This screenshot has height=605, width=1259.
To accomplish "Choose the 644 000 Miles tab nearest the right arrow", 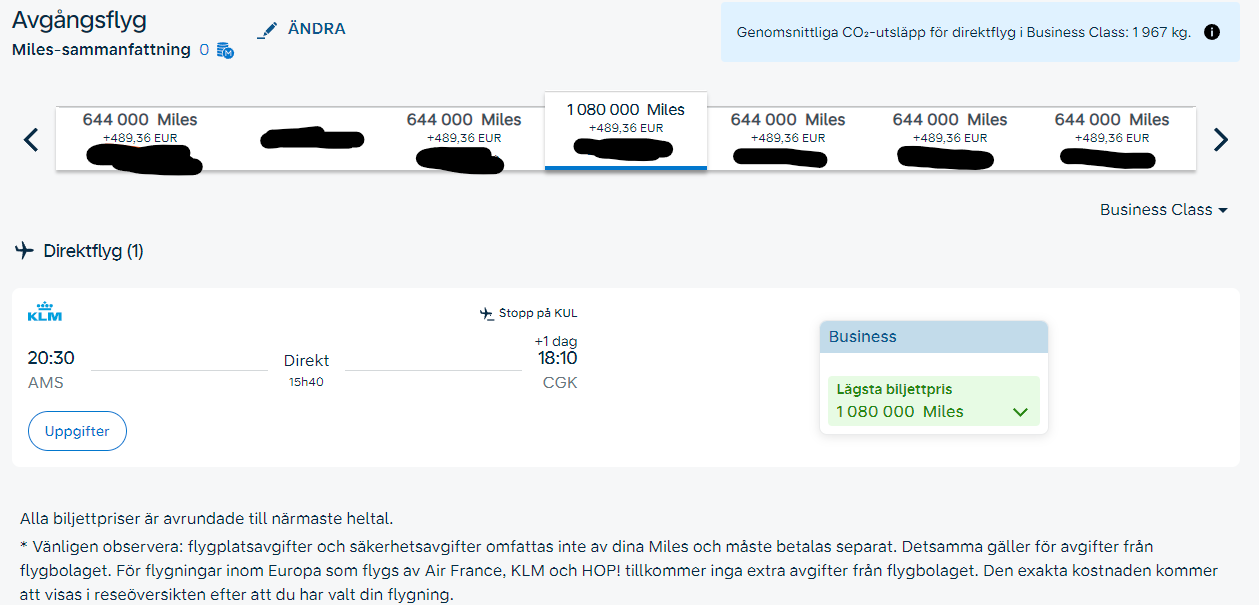I will 1112,138.
